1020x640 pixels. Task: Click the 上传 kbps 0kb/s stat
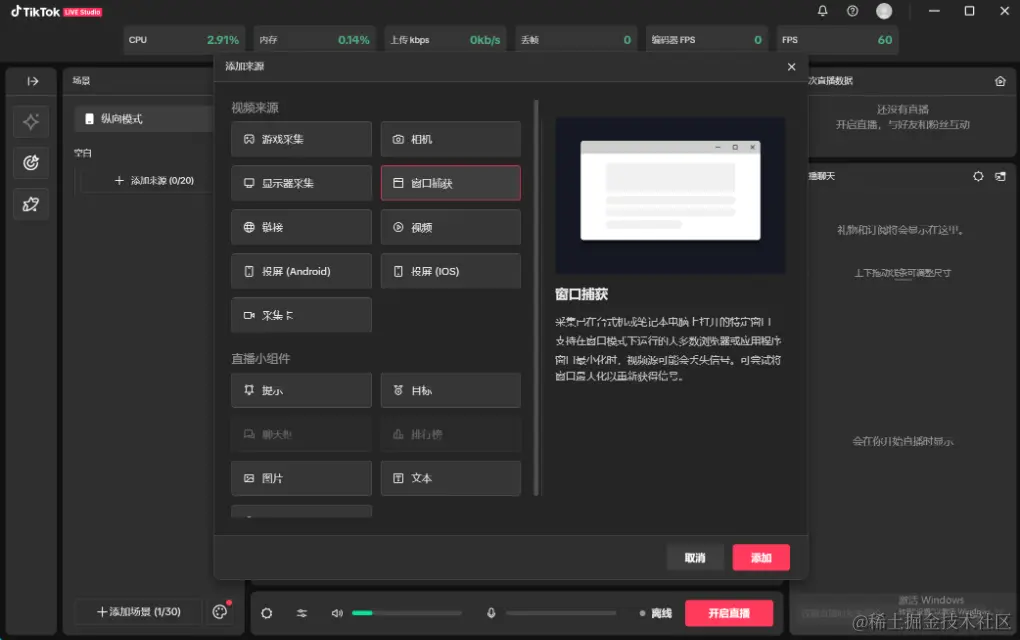point(445,40)
